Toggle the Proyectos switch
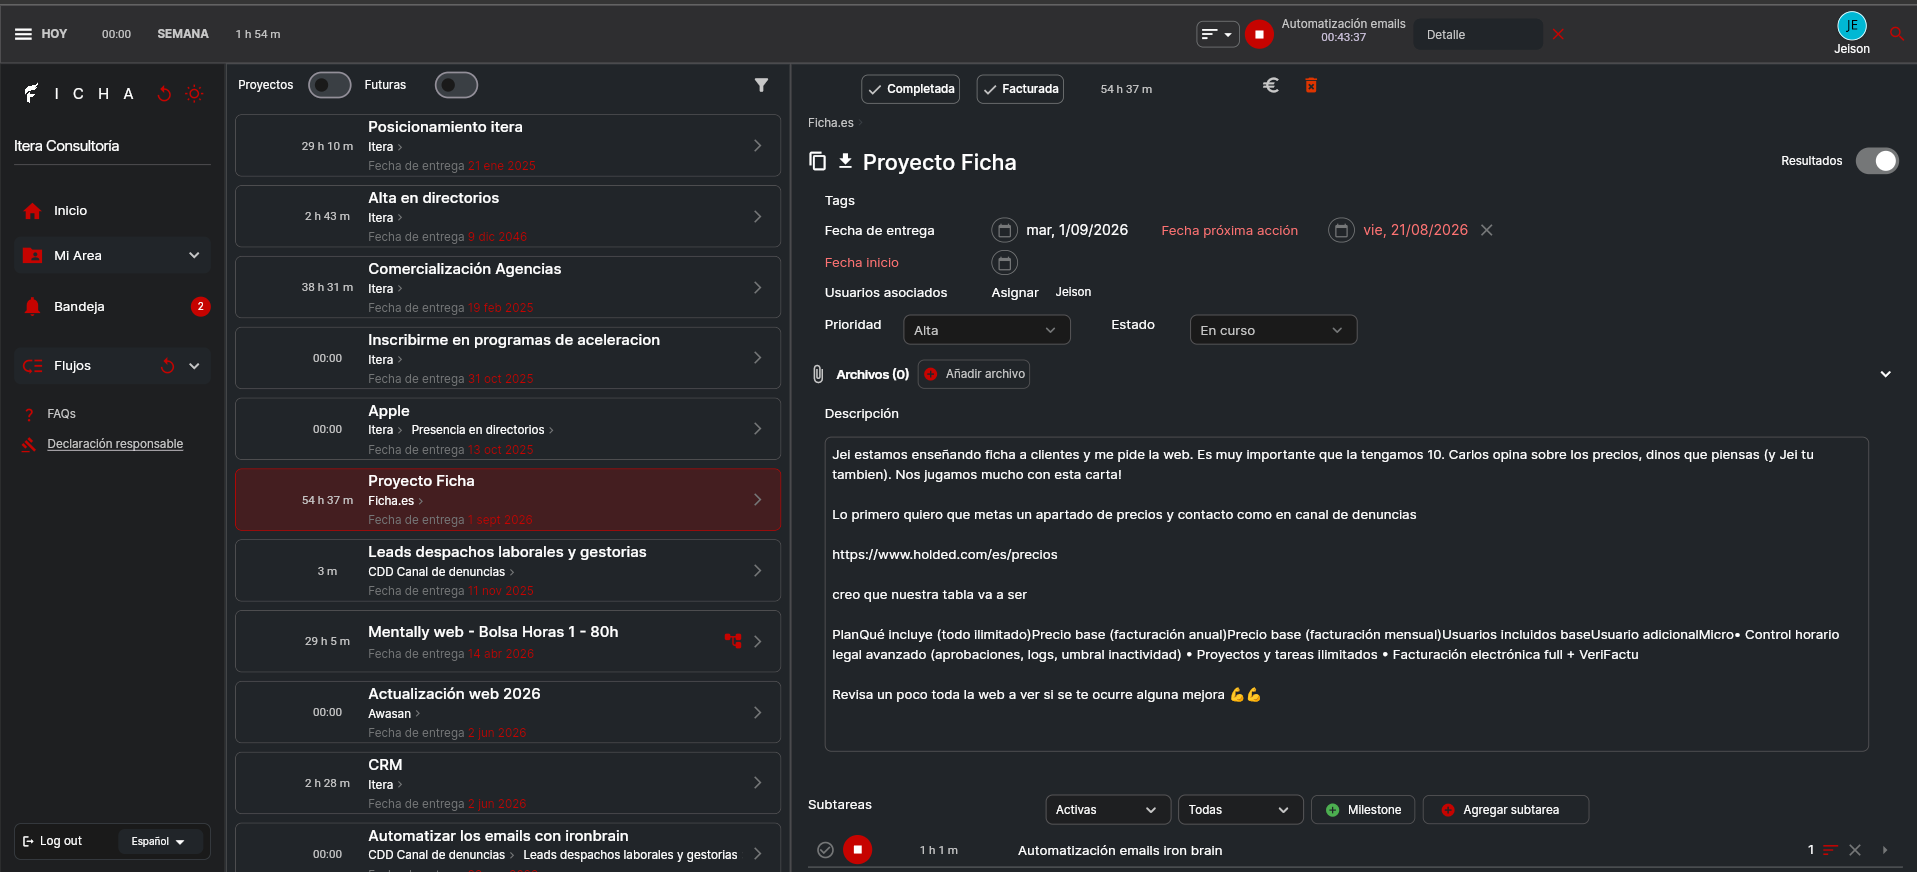Viewport: 1917px width, 872px height. 329,85
